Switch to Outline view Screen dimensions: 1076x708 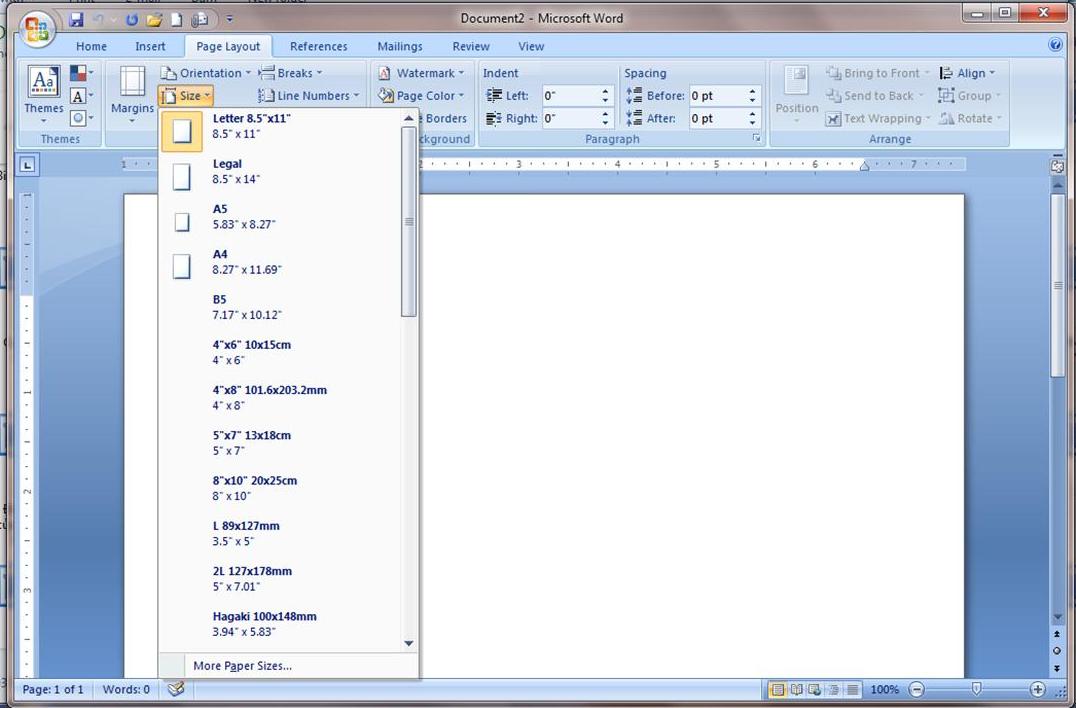833,689
